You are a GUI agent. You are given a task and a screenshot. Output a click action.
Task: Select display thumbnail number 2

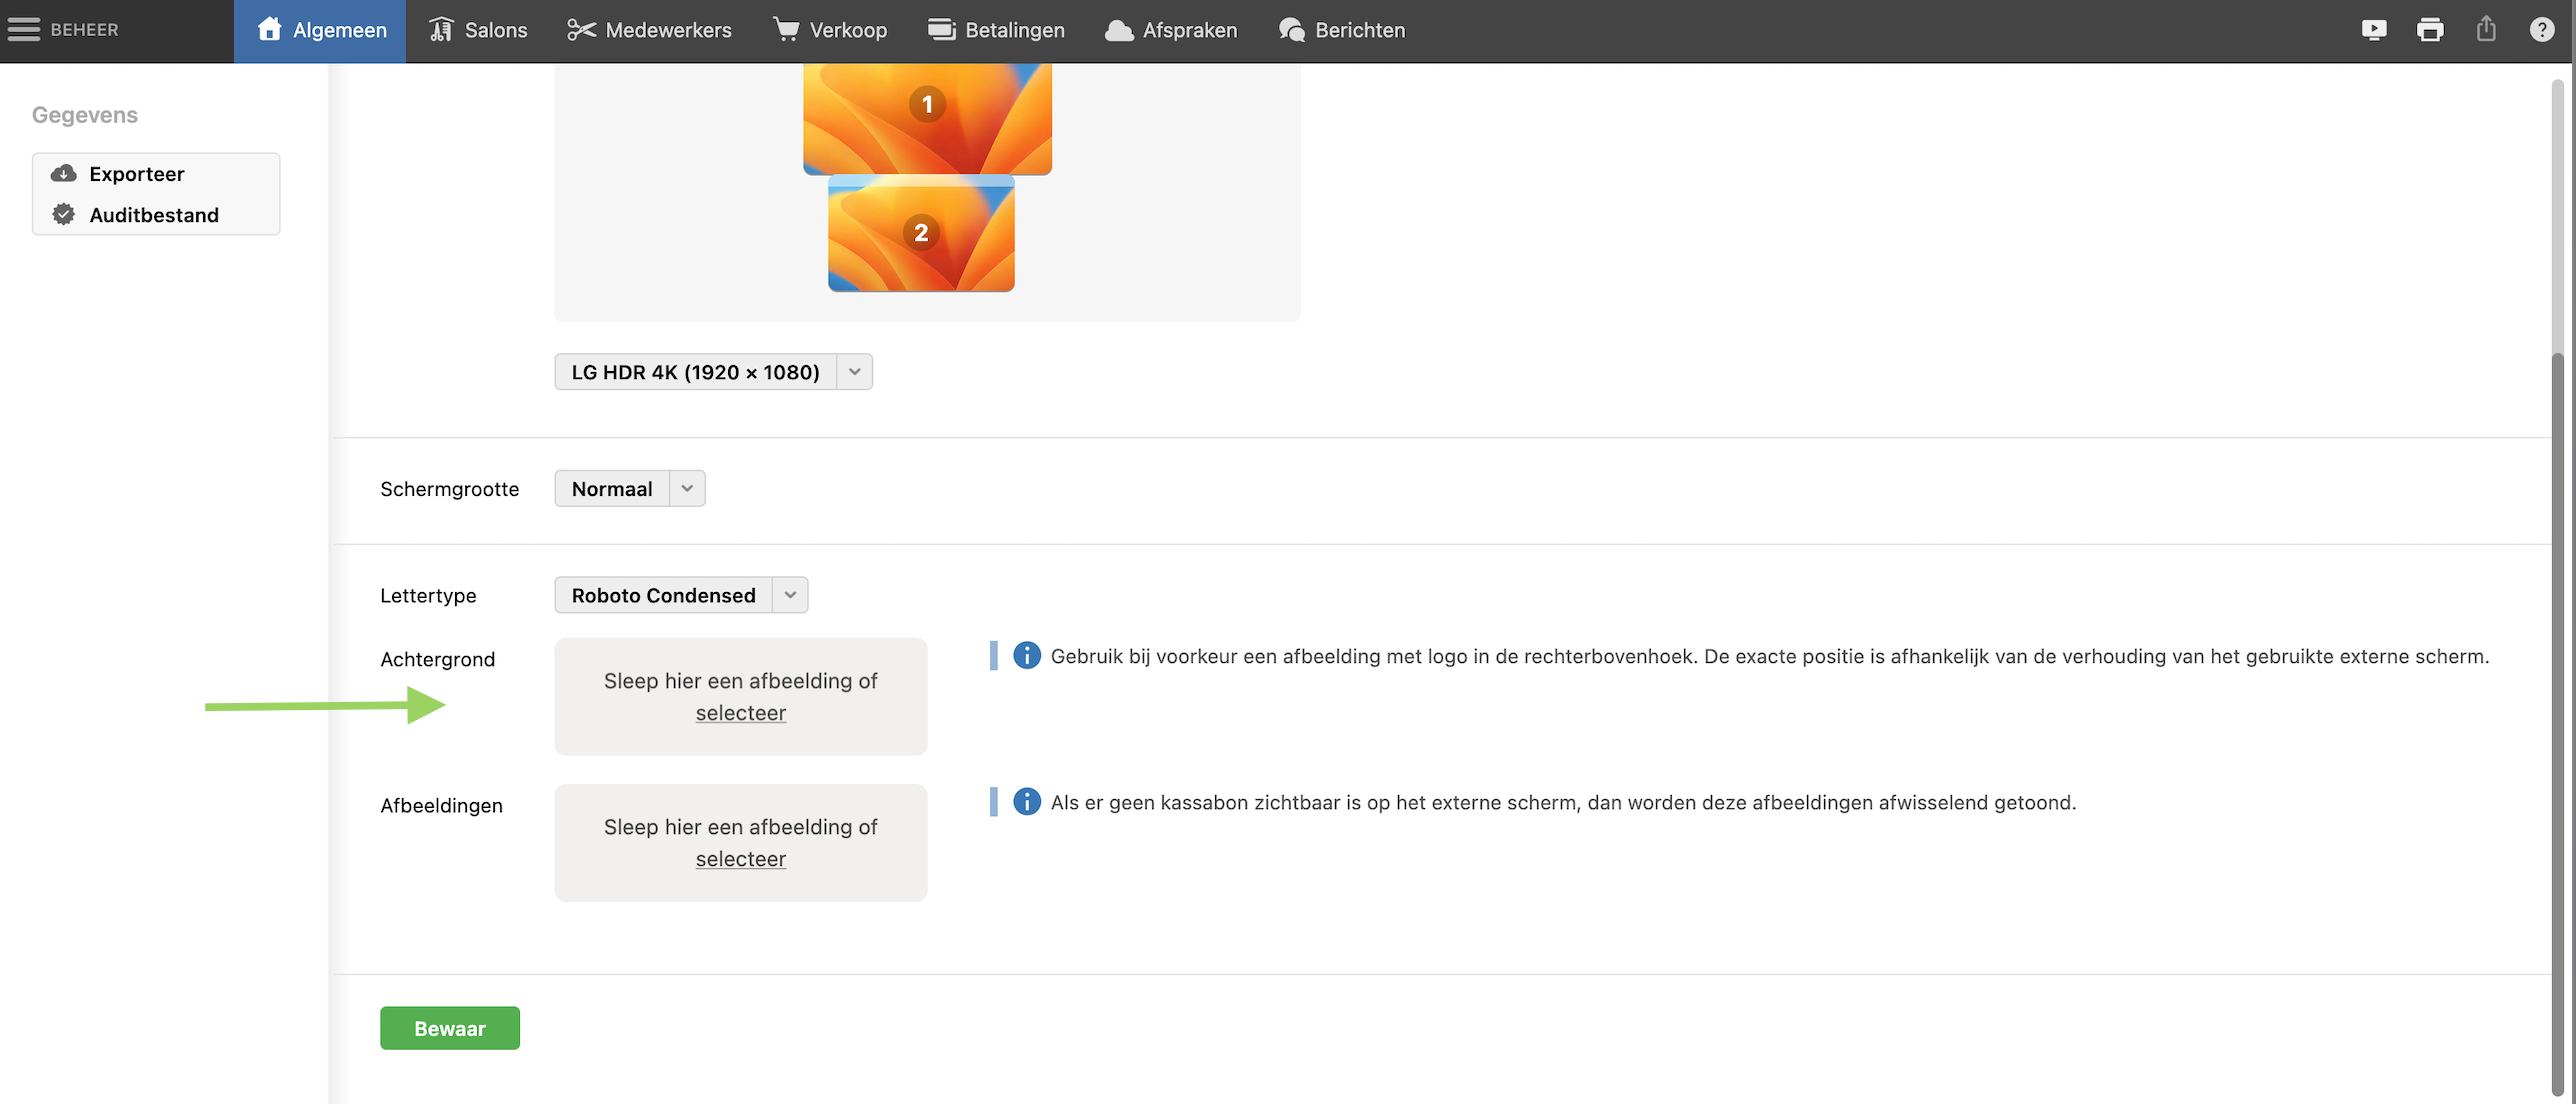coord(920,233)
